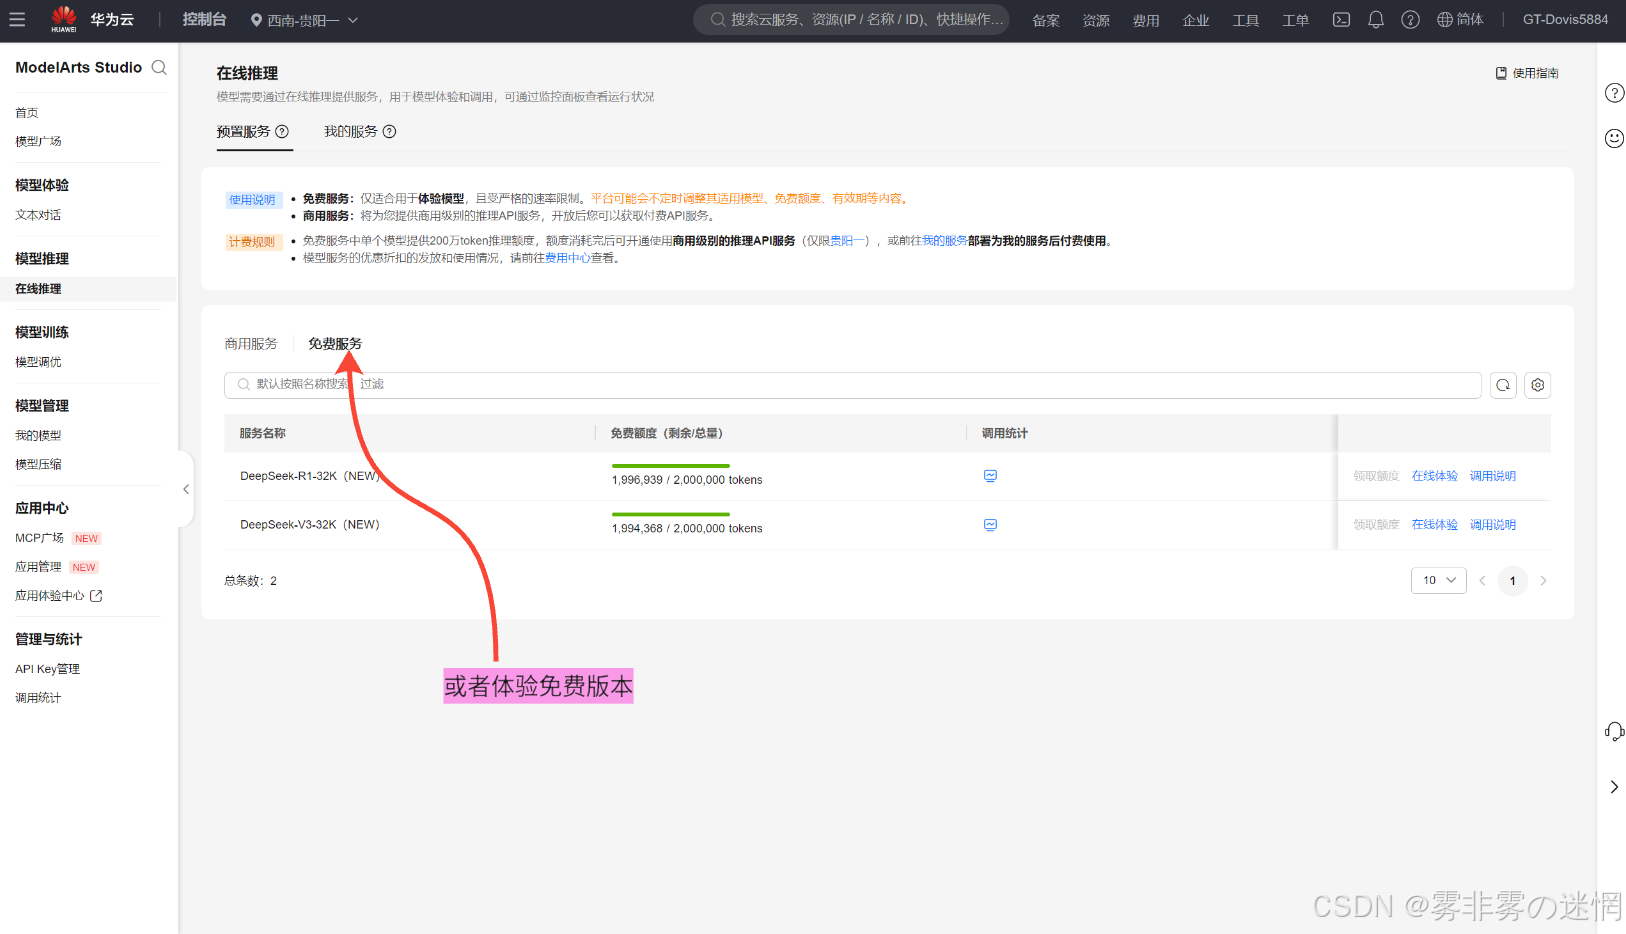Image resolution: width=1626 pixels, height=934 pixels.
Task: Expand the right-side floating panel arrow
Action: click(1614, 787)
